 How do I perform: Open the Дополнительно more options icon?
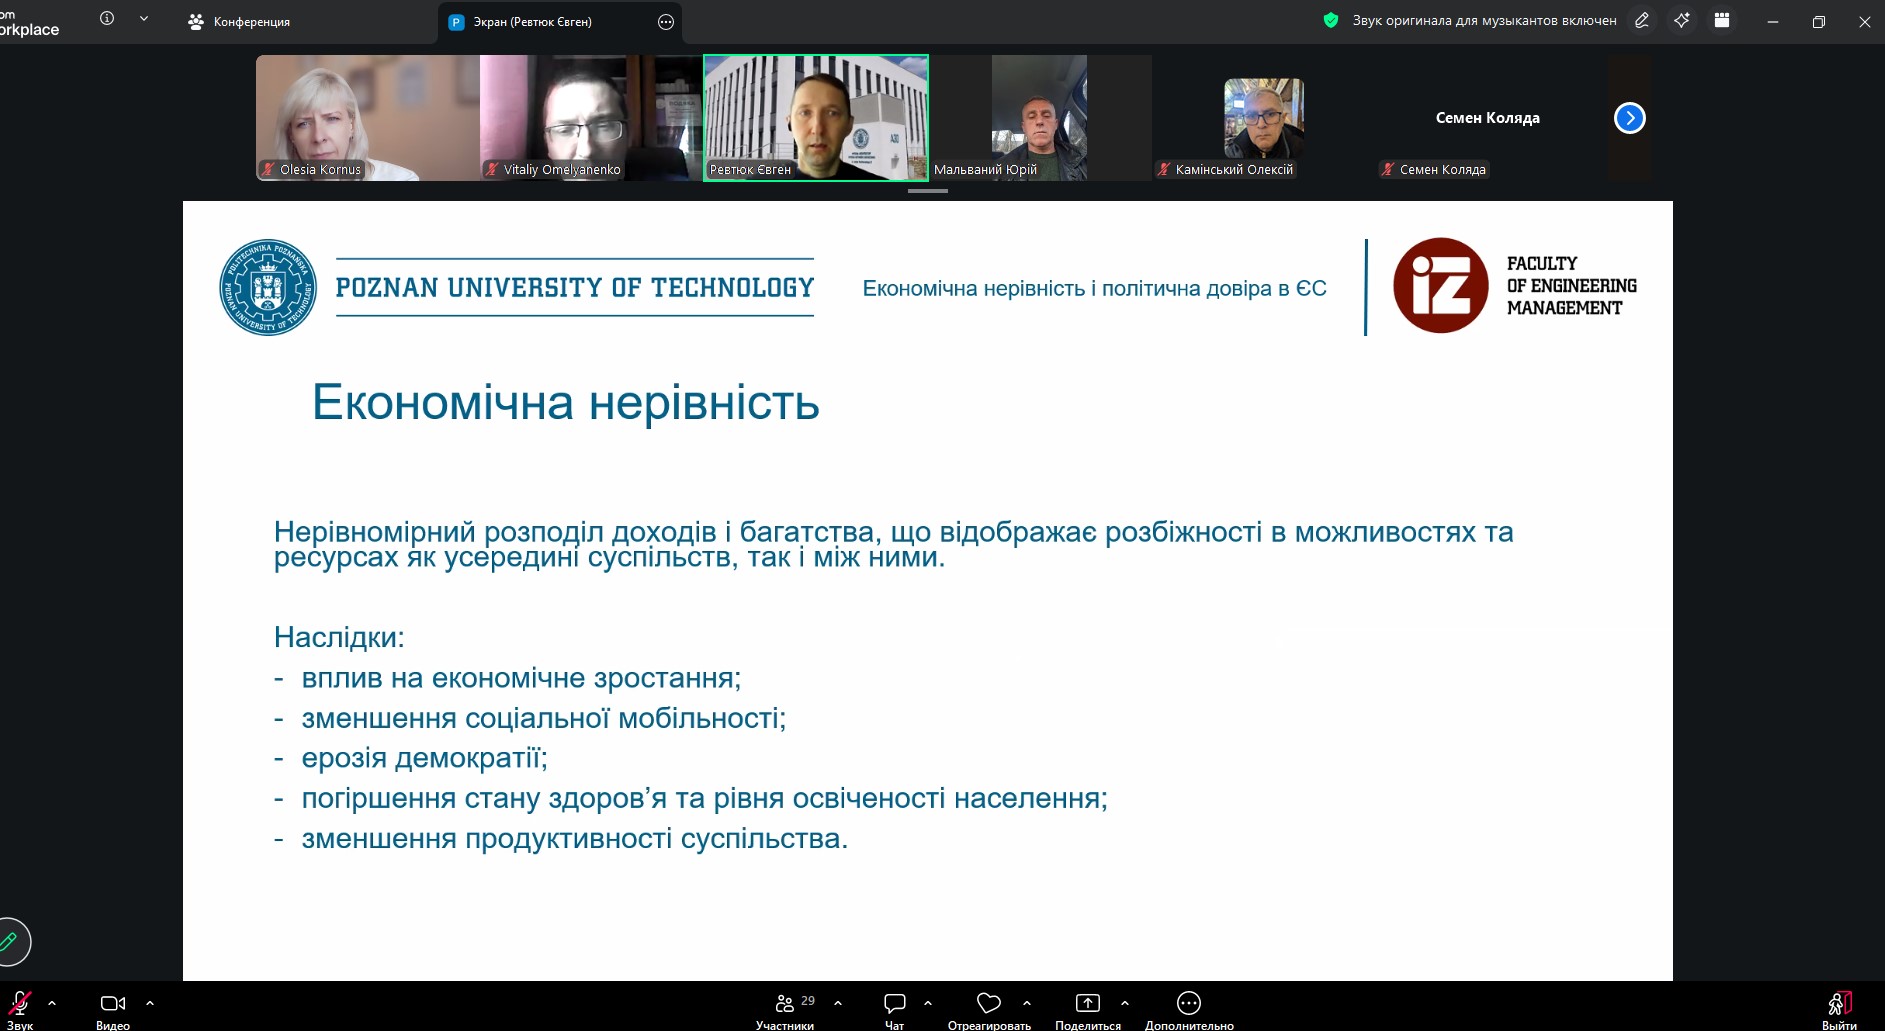click(x=1188, y=1003)
